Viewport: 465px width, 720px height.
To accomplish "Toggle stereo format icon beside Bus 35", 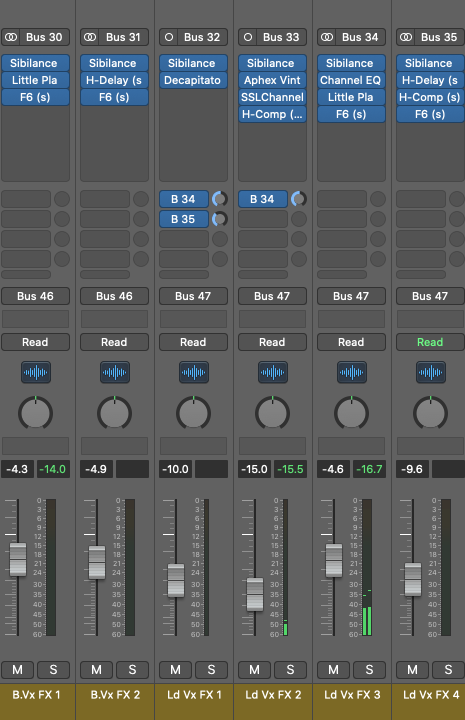I will (x=406, y=37).
